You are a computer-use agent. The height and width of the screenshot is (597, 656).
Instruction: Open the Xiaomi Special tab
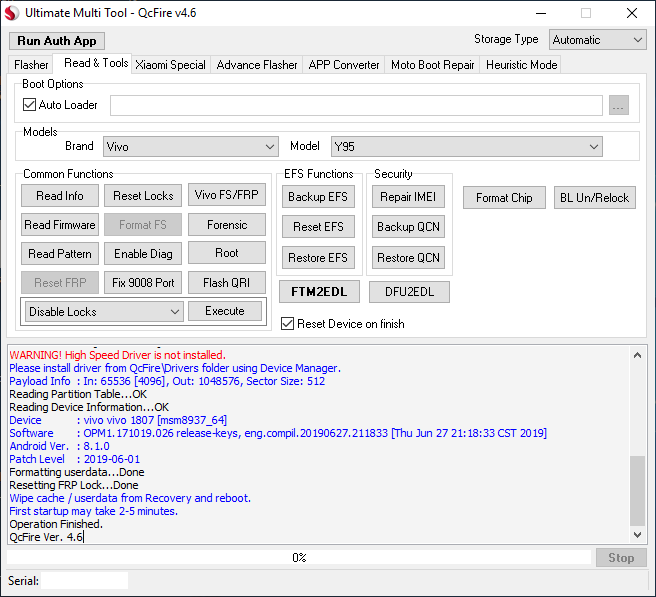pyautogui.click(x=170, y=65)
